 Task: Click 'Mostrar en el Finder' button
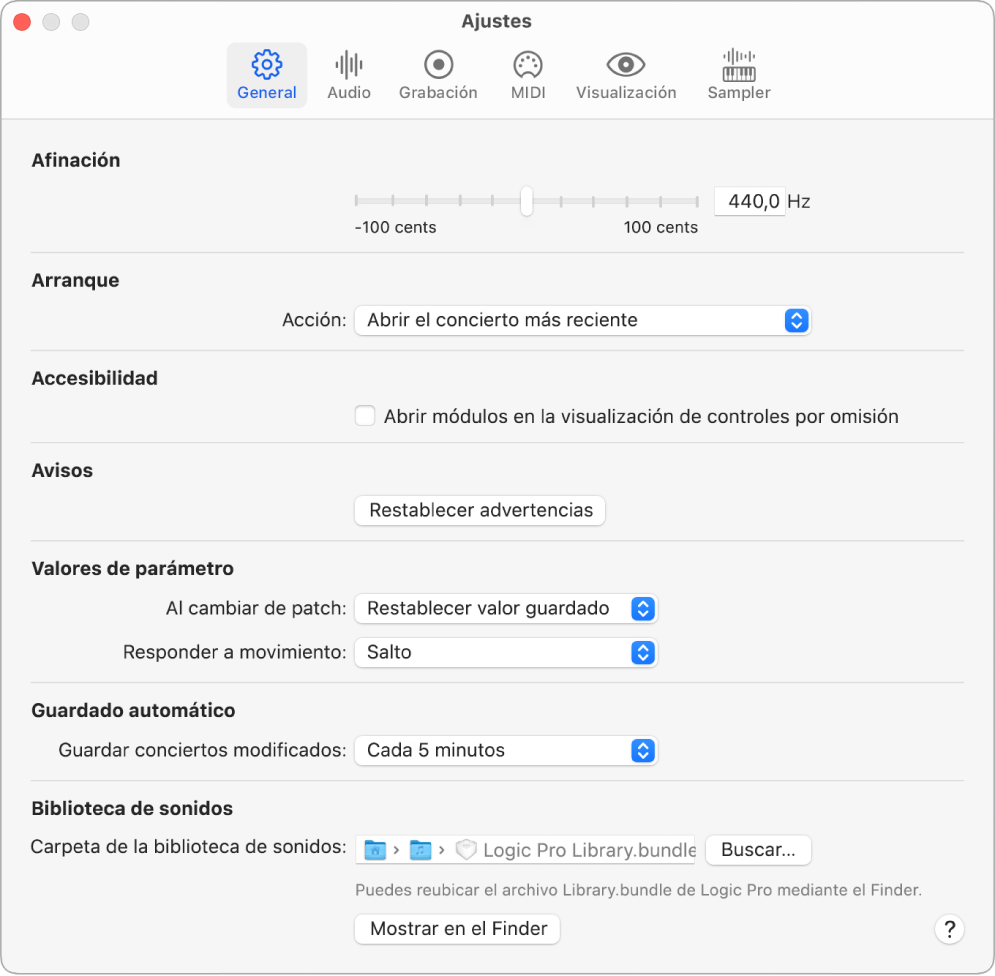point(458,929)
